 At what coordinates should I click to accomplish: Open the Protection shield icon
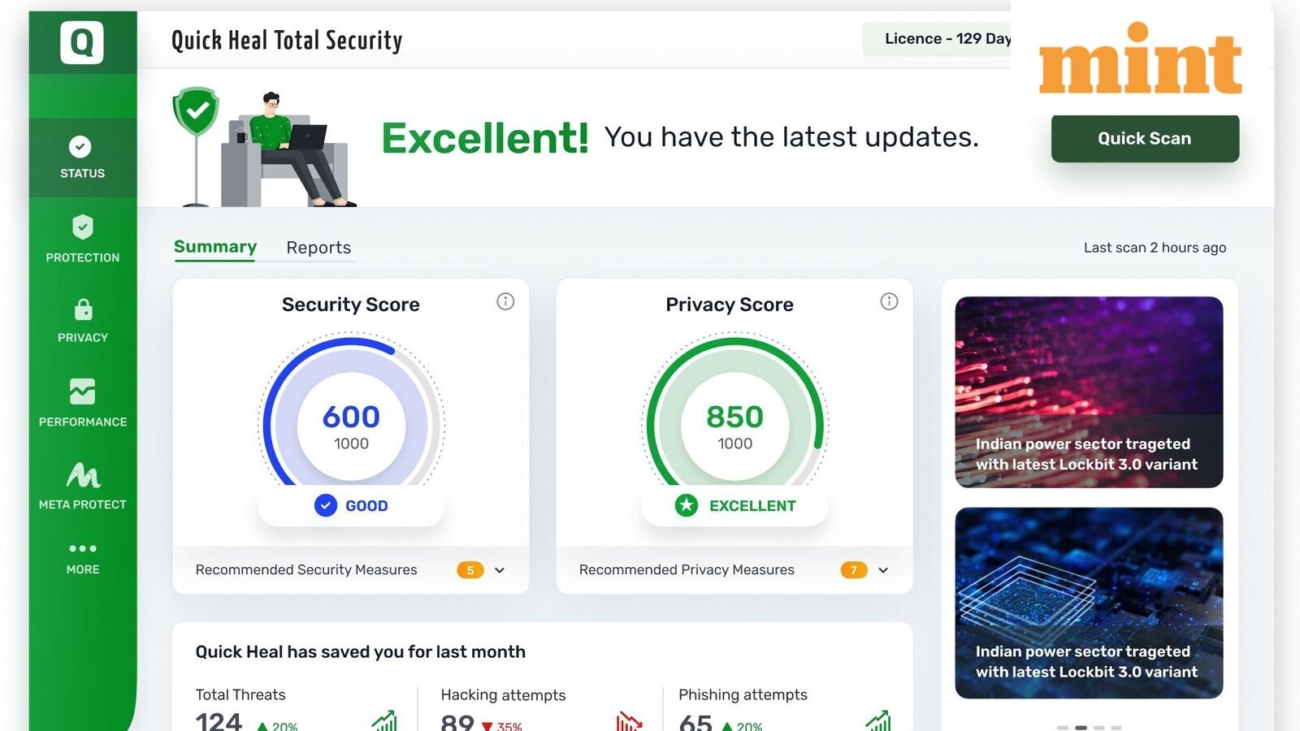(x=82, y=228)
